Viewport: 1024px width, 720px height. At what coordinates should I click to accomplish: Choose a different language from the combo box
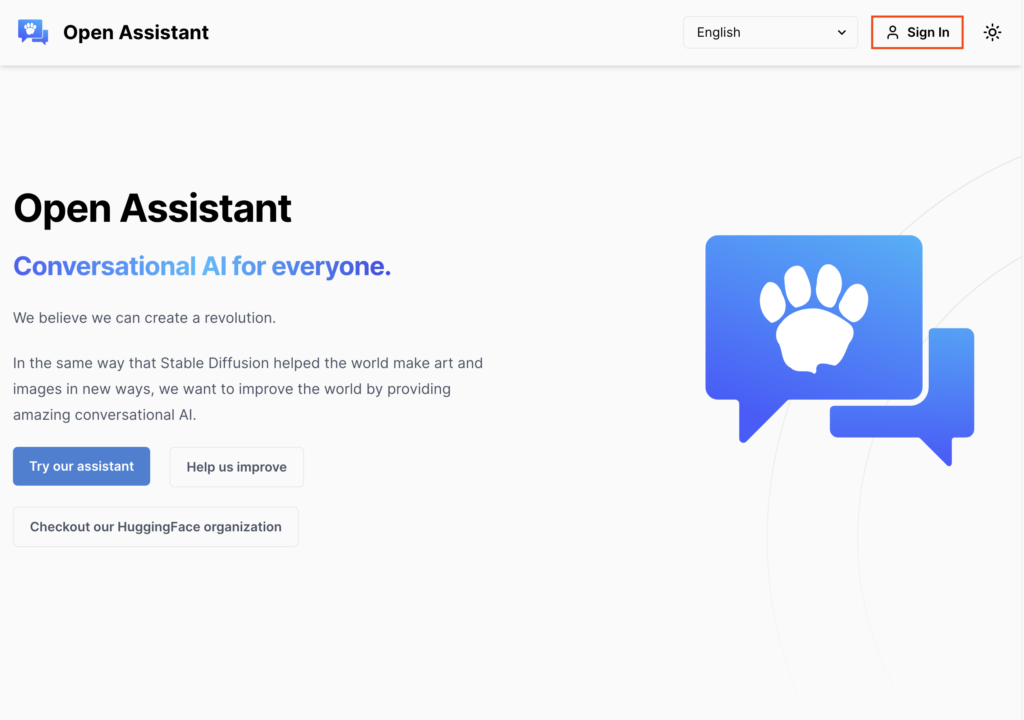(770, 31)
